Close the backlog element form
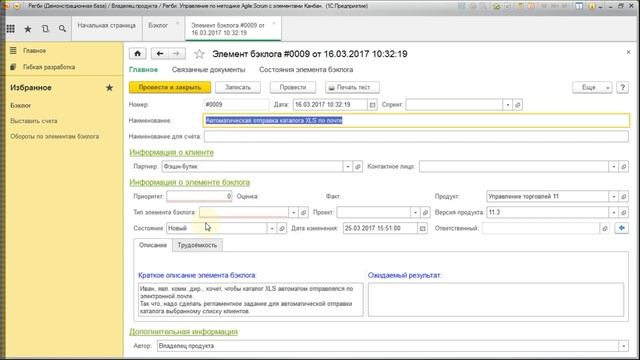640x360 pixels. pos(628,52)
